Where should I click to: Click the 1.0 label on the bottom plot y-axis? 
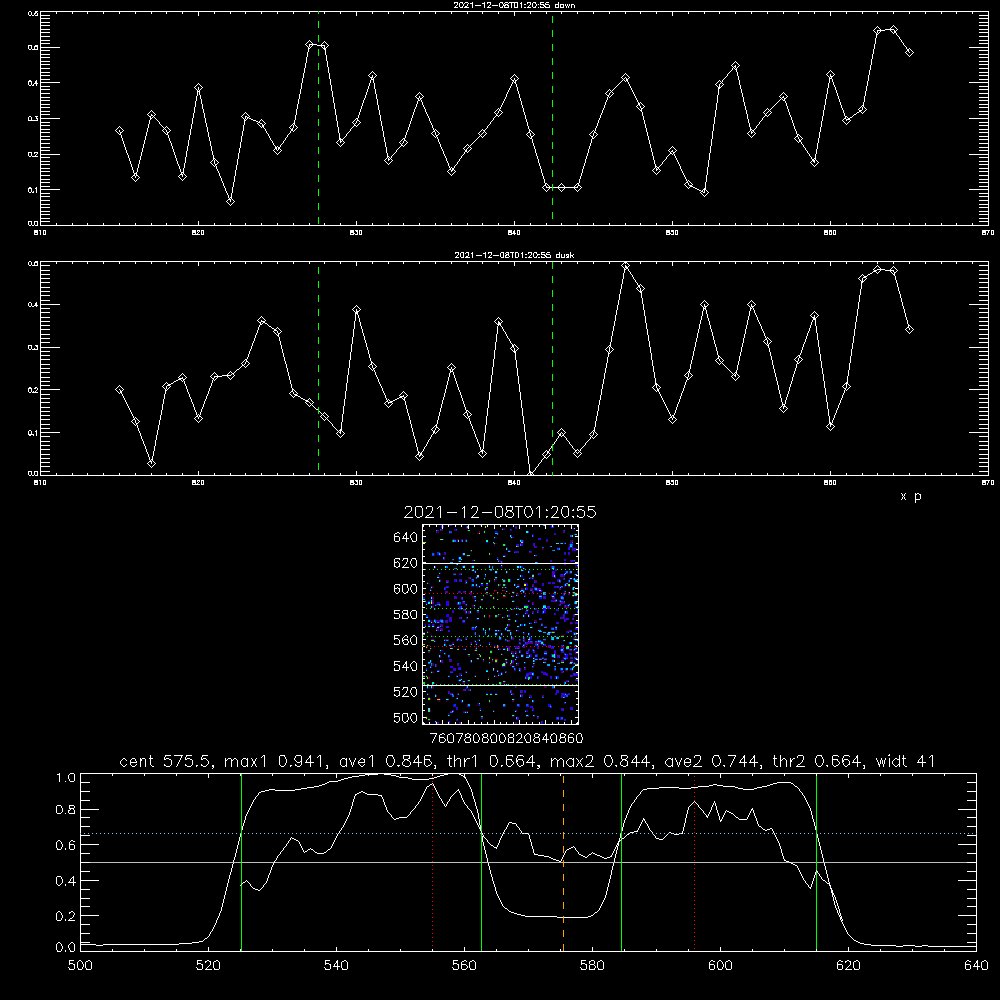(66, 778)
